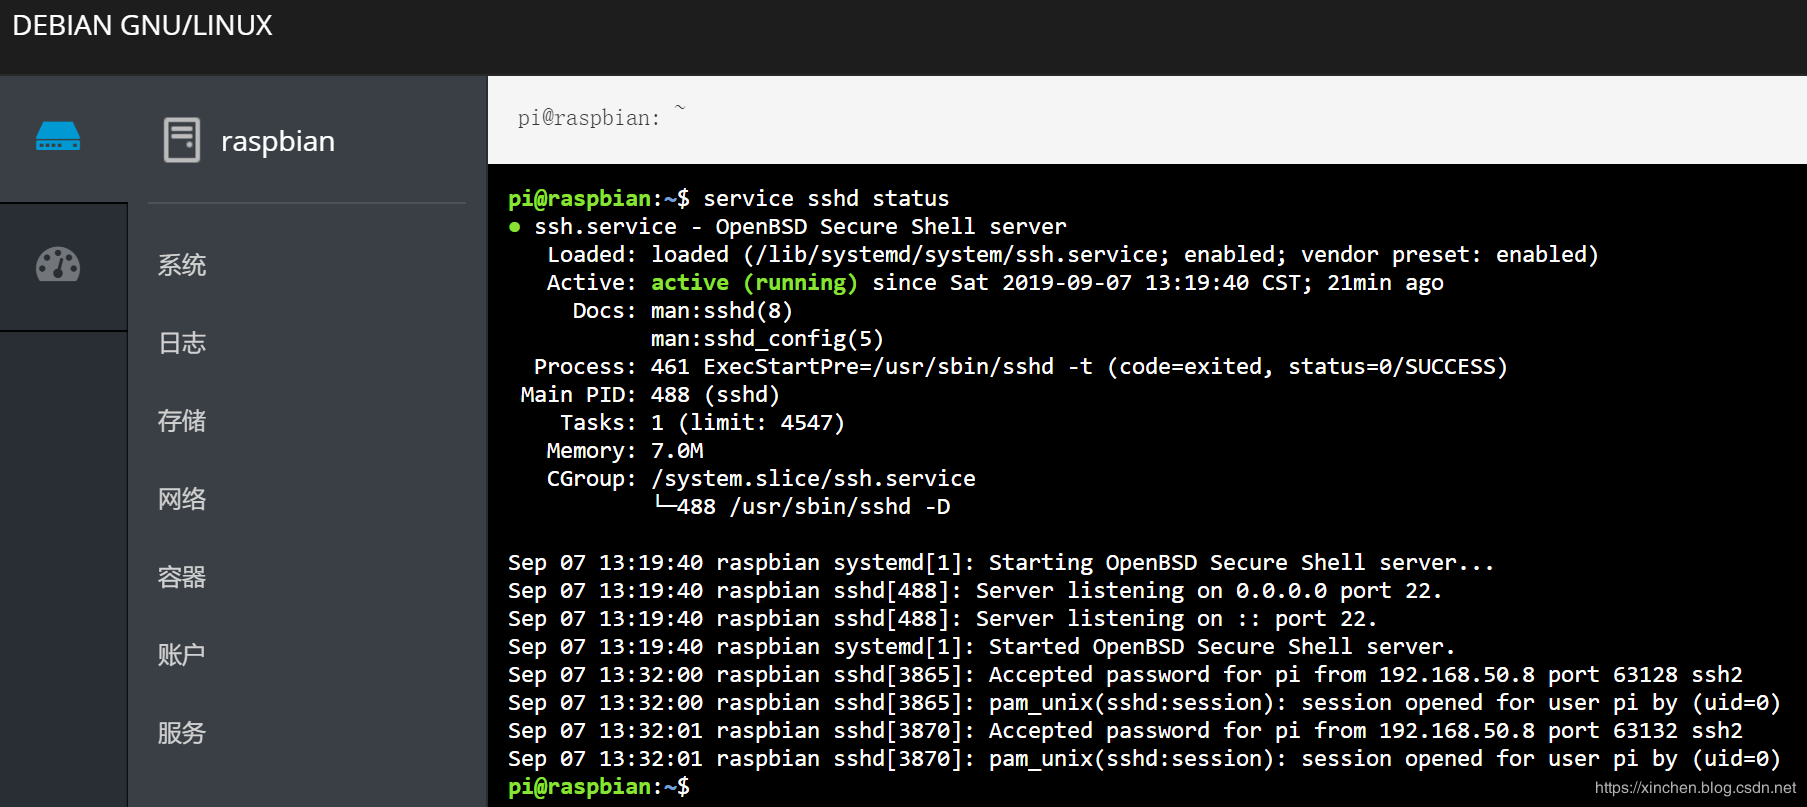Click the Starting OpenBSD Secure Shell server log line
The width and height of the screenshot is (1807, 807).
(1001, 563)
